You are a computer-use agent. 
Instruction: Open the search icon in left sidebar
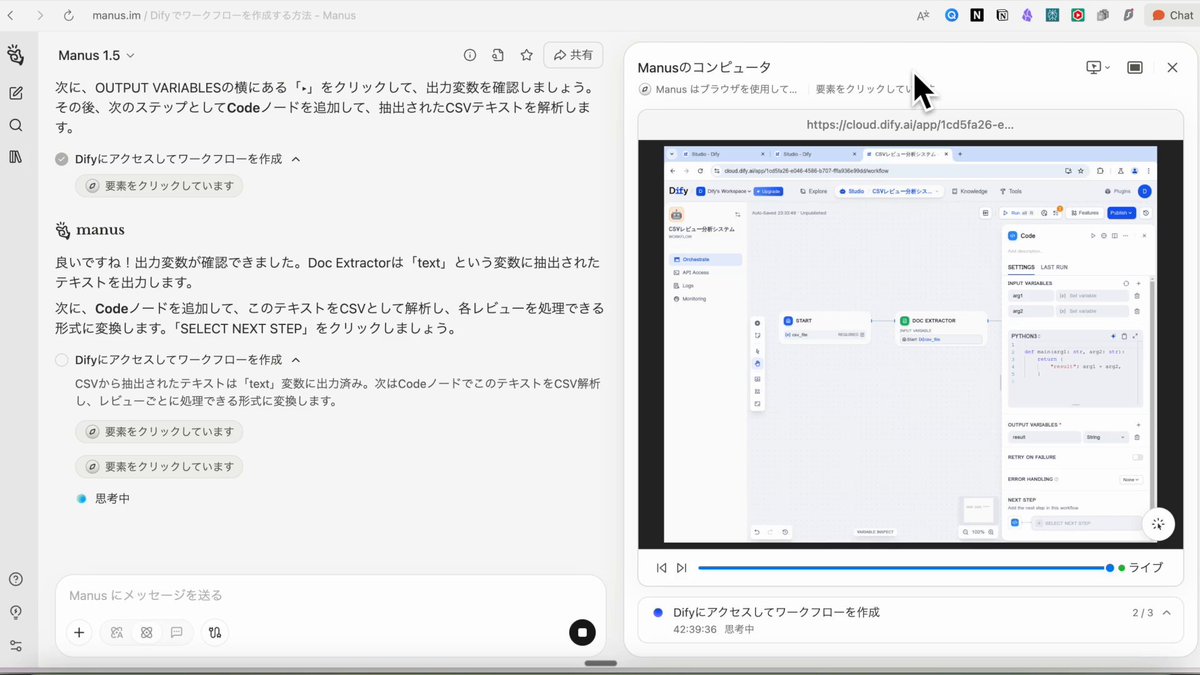[x=16, y=125]
